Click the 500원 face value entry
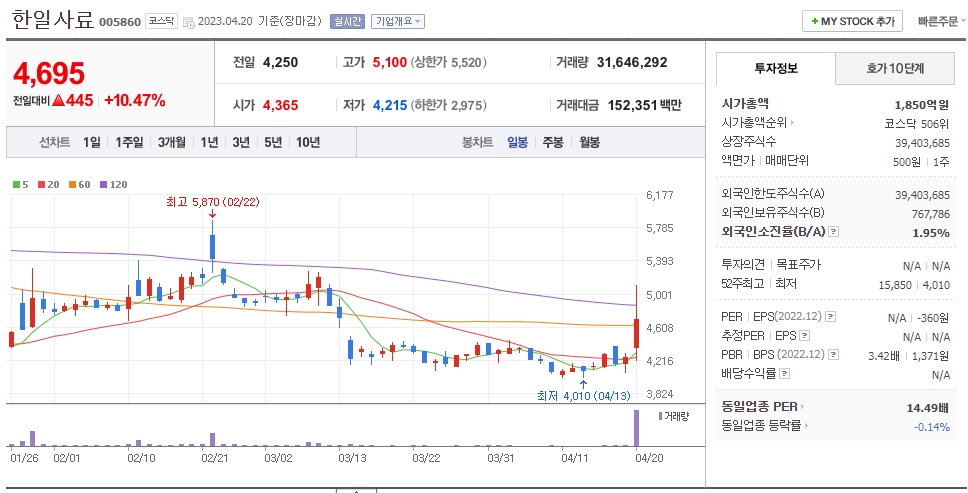Viewport: 968px width, 493px height. coord(907,162)
